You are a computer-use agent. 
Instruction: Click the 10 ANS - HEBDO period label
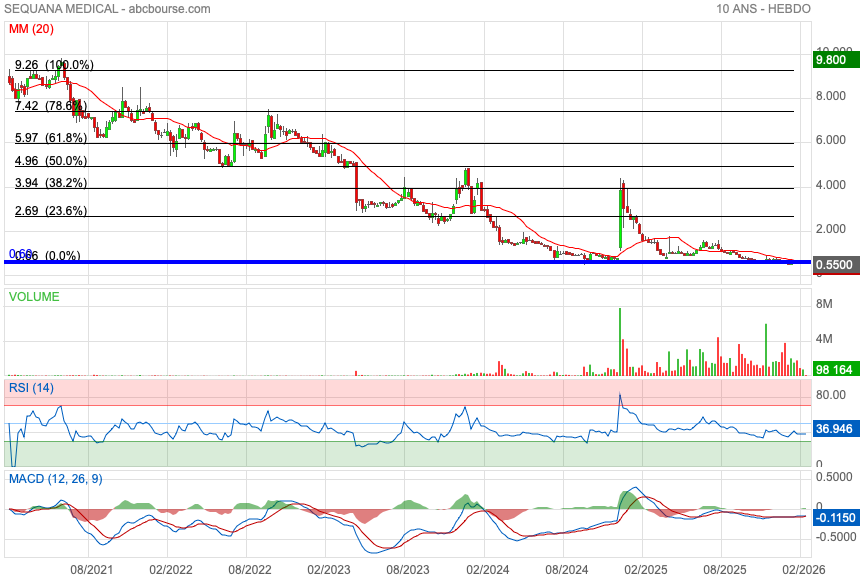763,9
